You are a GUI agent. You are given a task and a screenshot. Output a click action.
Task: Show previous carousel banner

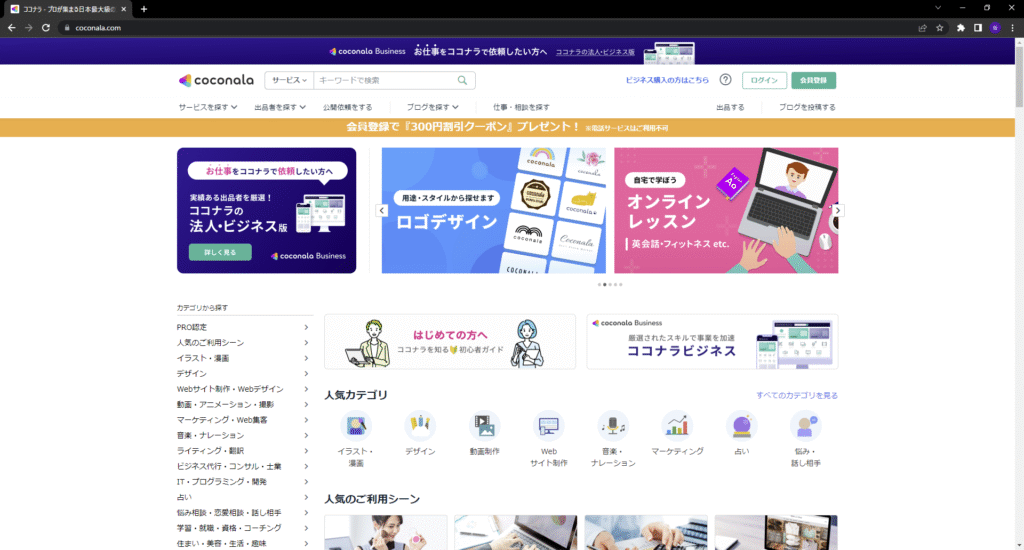(382, 210)
